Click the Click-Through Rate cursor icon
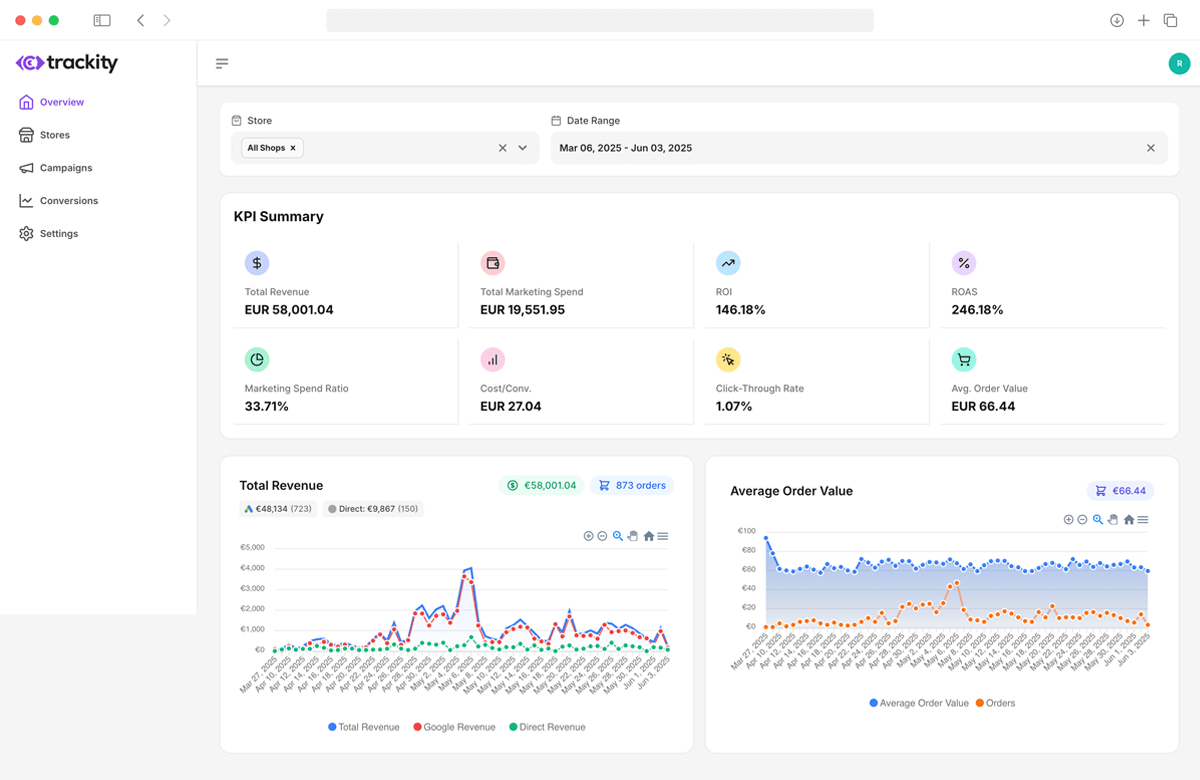 pyautogui.click(x=728, y=359)
